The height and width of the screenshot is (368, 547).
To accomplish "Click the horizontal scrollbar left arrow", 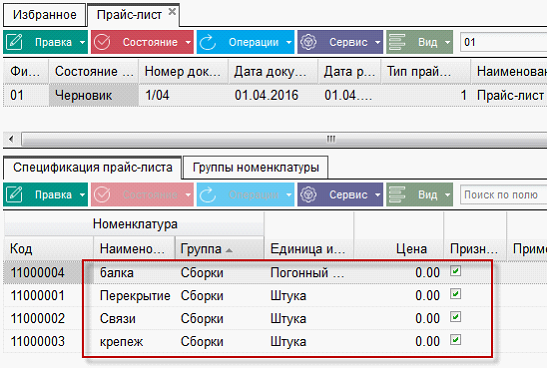I will click(x=12, y=139).
